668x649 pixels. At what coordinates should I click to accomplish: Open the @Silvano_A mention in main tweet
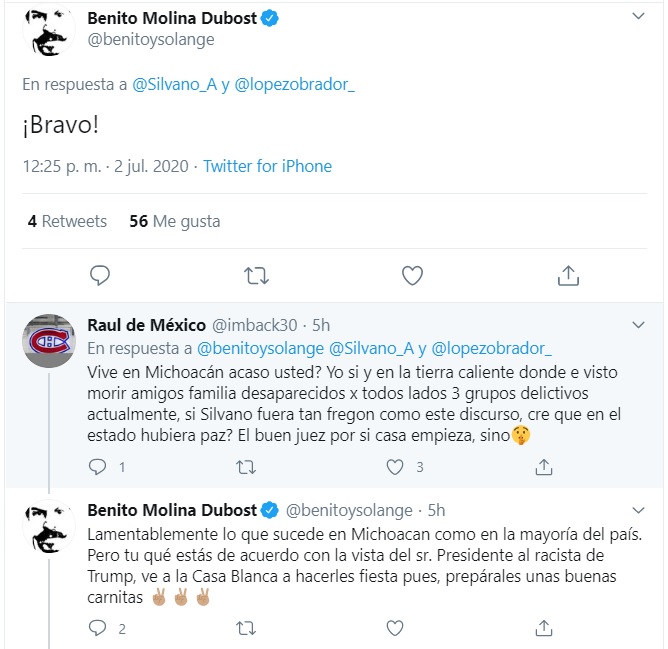tap(174, 85)
